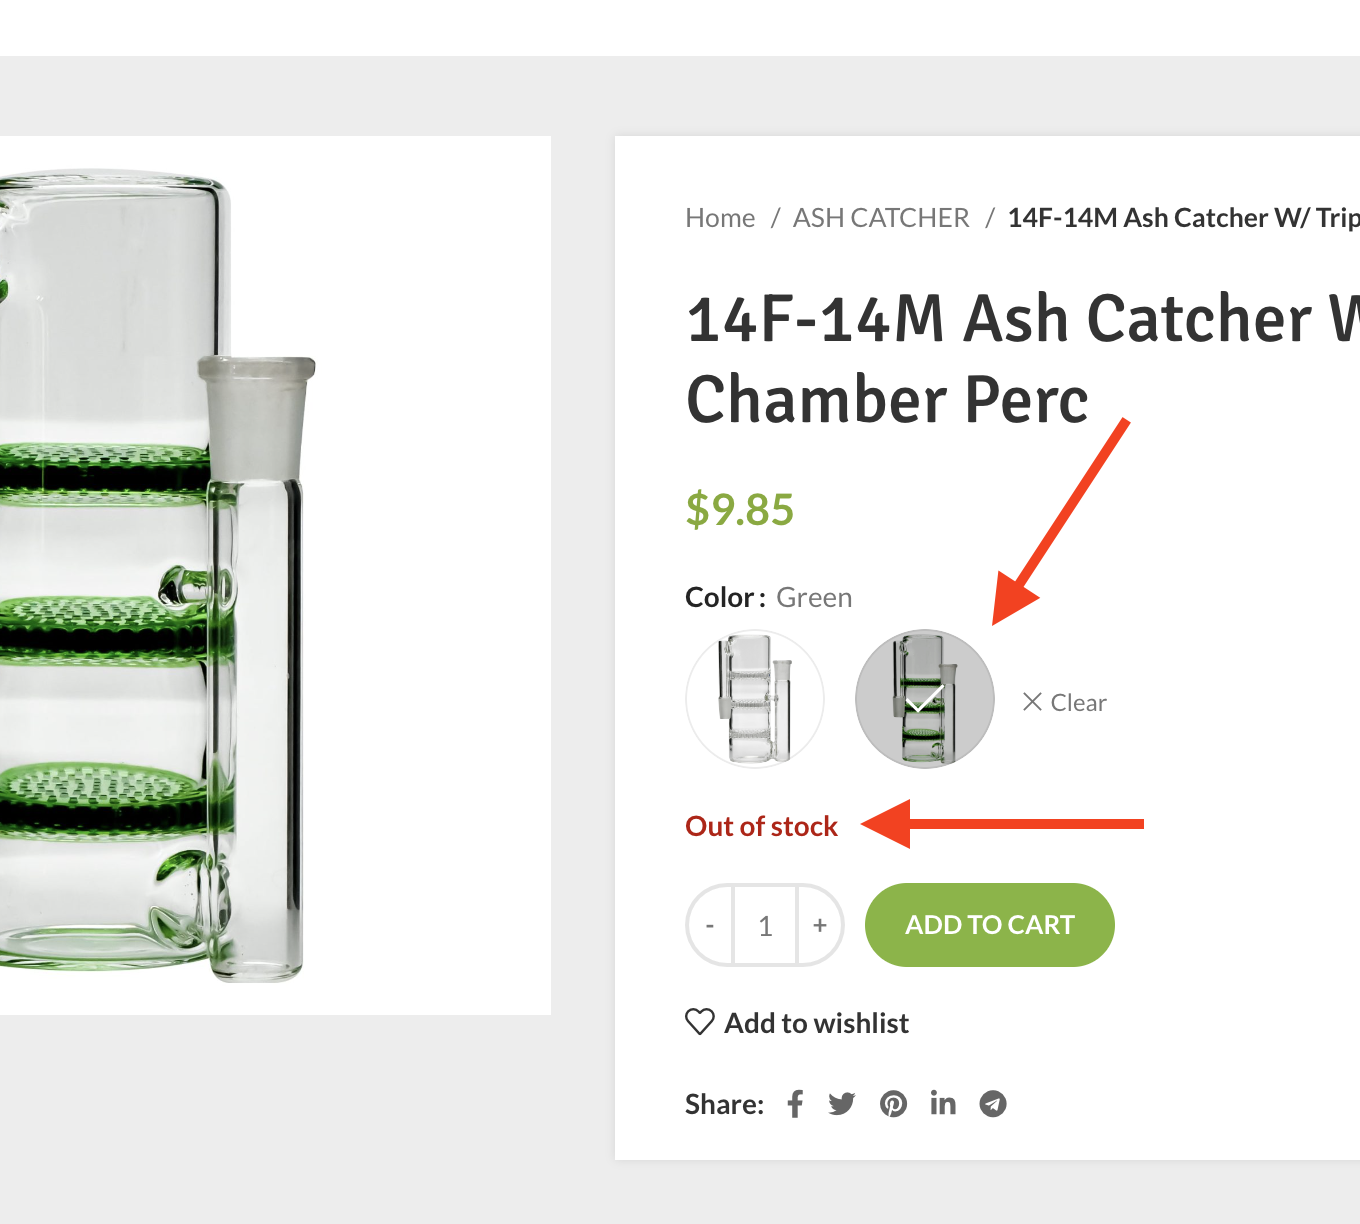This screenshot has width=1360, height=1224.
Task: Increase quantity with plus button
Action: coord(820,925)
